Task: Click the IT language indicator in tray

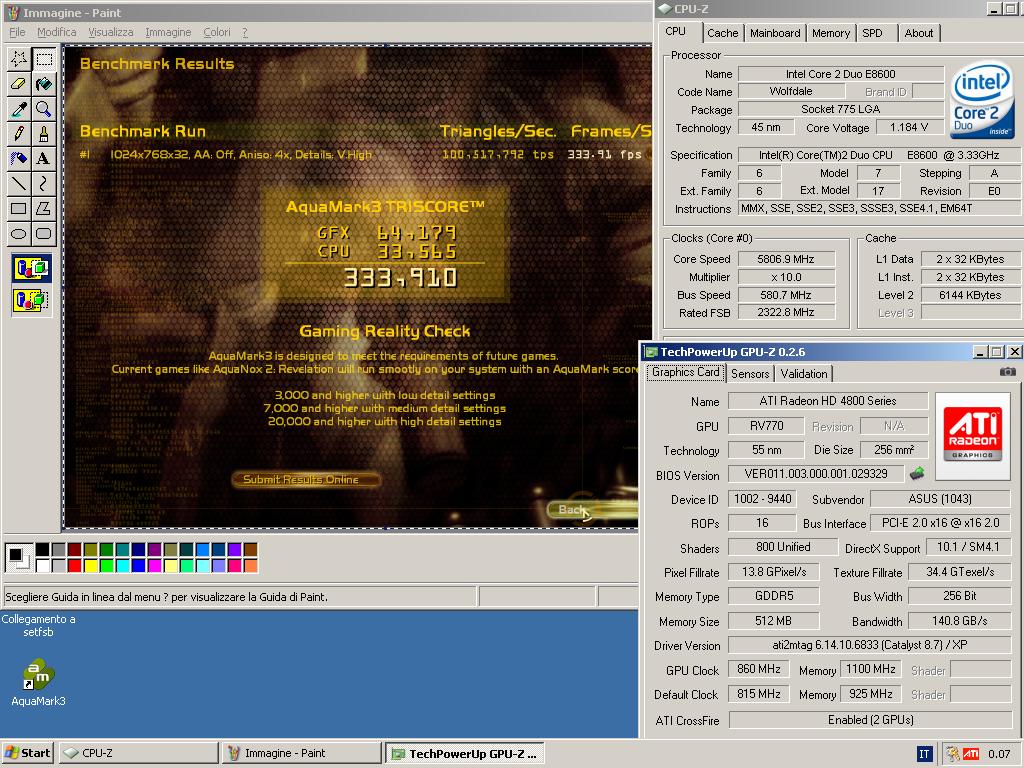Action: [x=924, y=754]
